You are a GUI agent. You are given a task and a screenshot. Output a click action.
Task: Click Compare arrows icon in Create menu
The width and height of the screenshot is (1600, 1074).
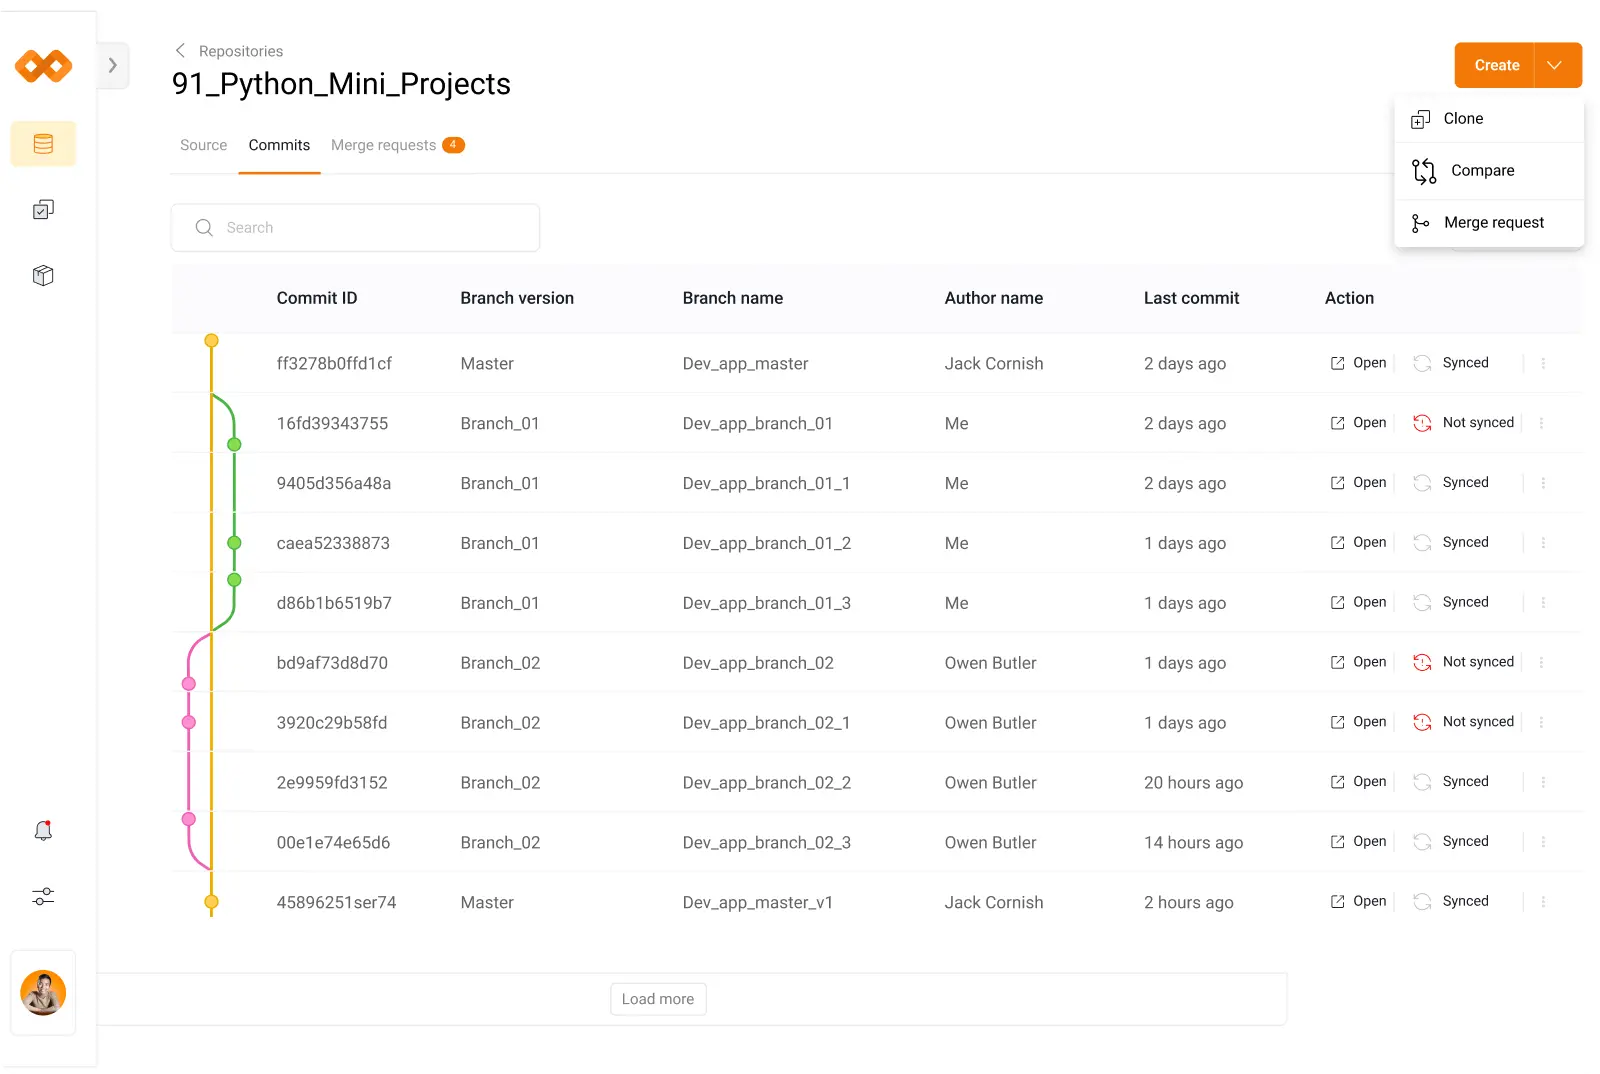coord(1424,172)
